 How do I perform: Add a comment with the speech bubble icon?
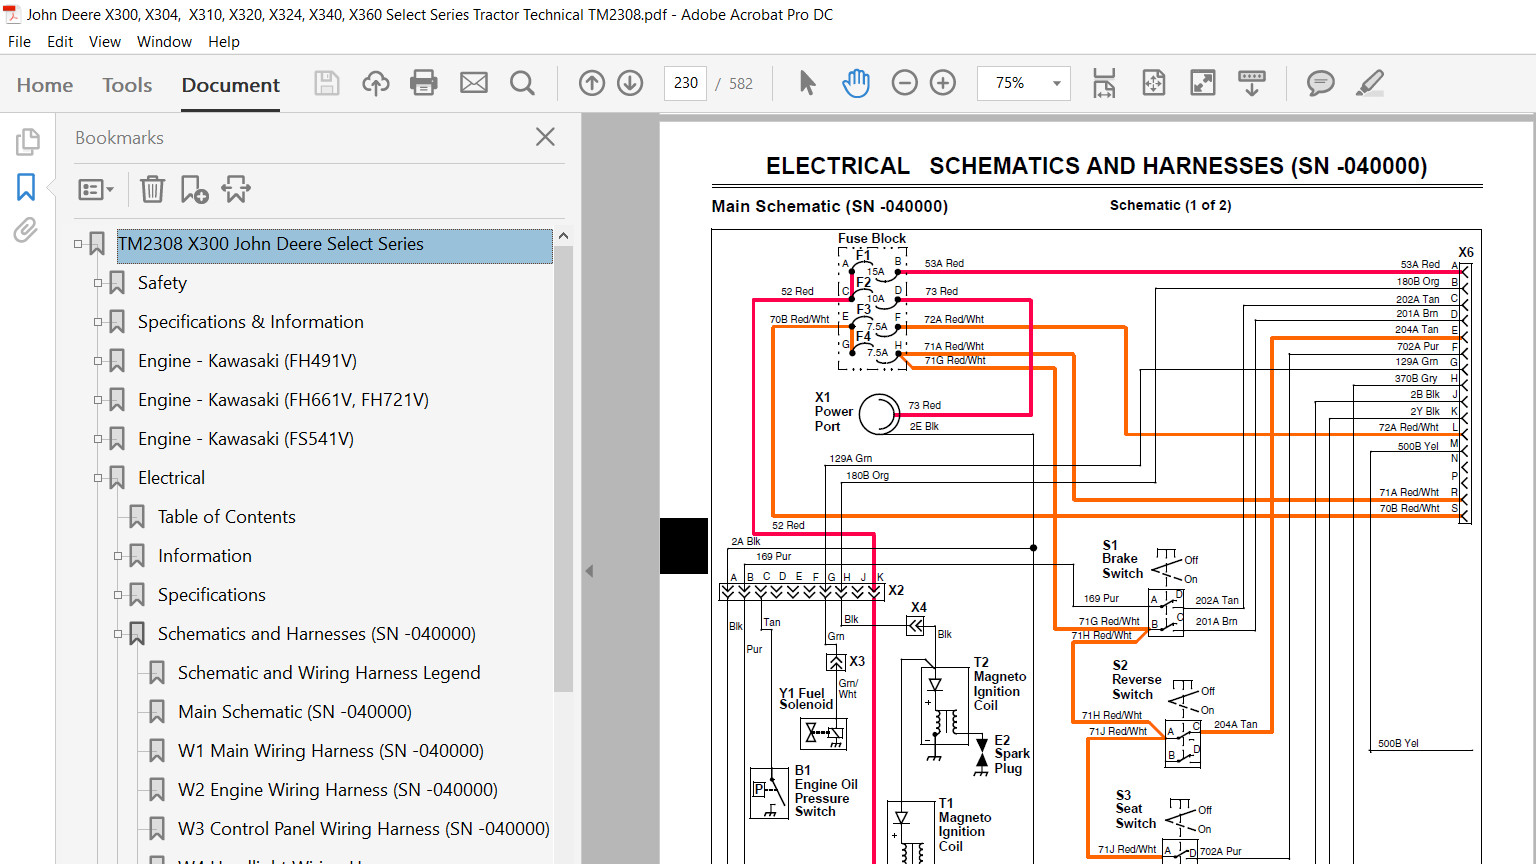1321,83
